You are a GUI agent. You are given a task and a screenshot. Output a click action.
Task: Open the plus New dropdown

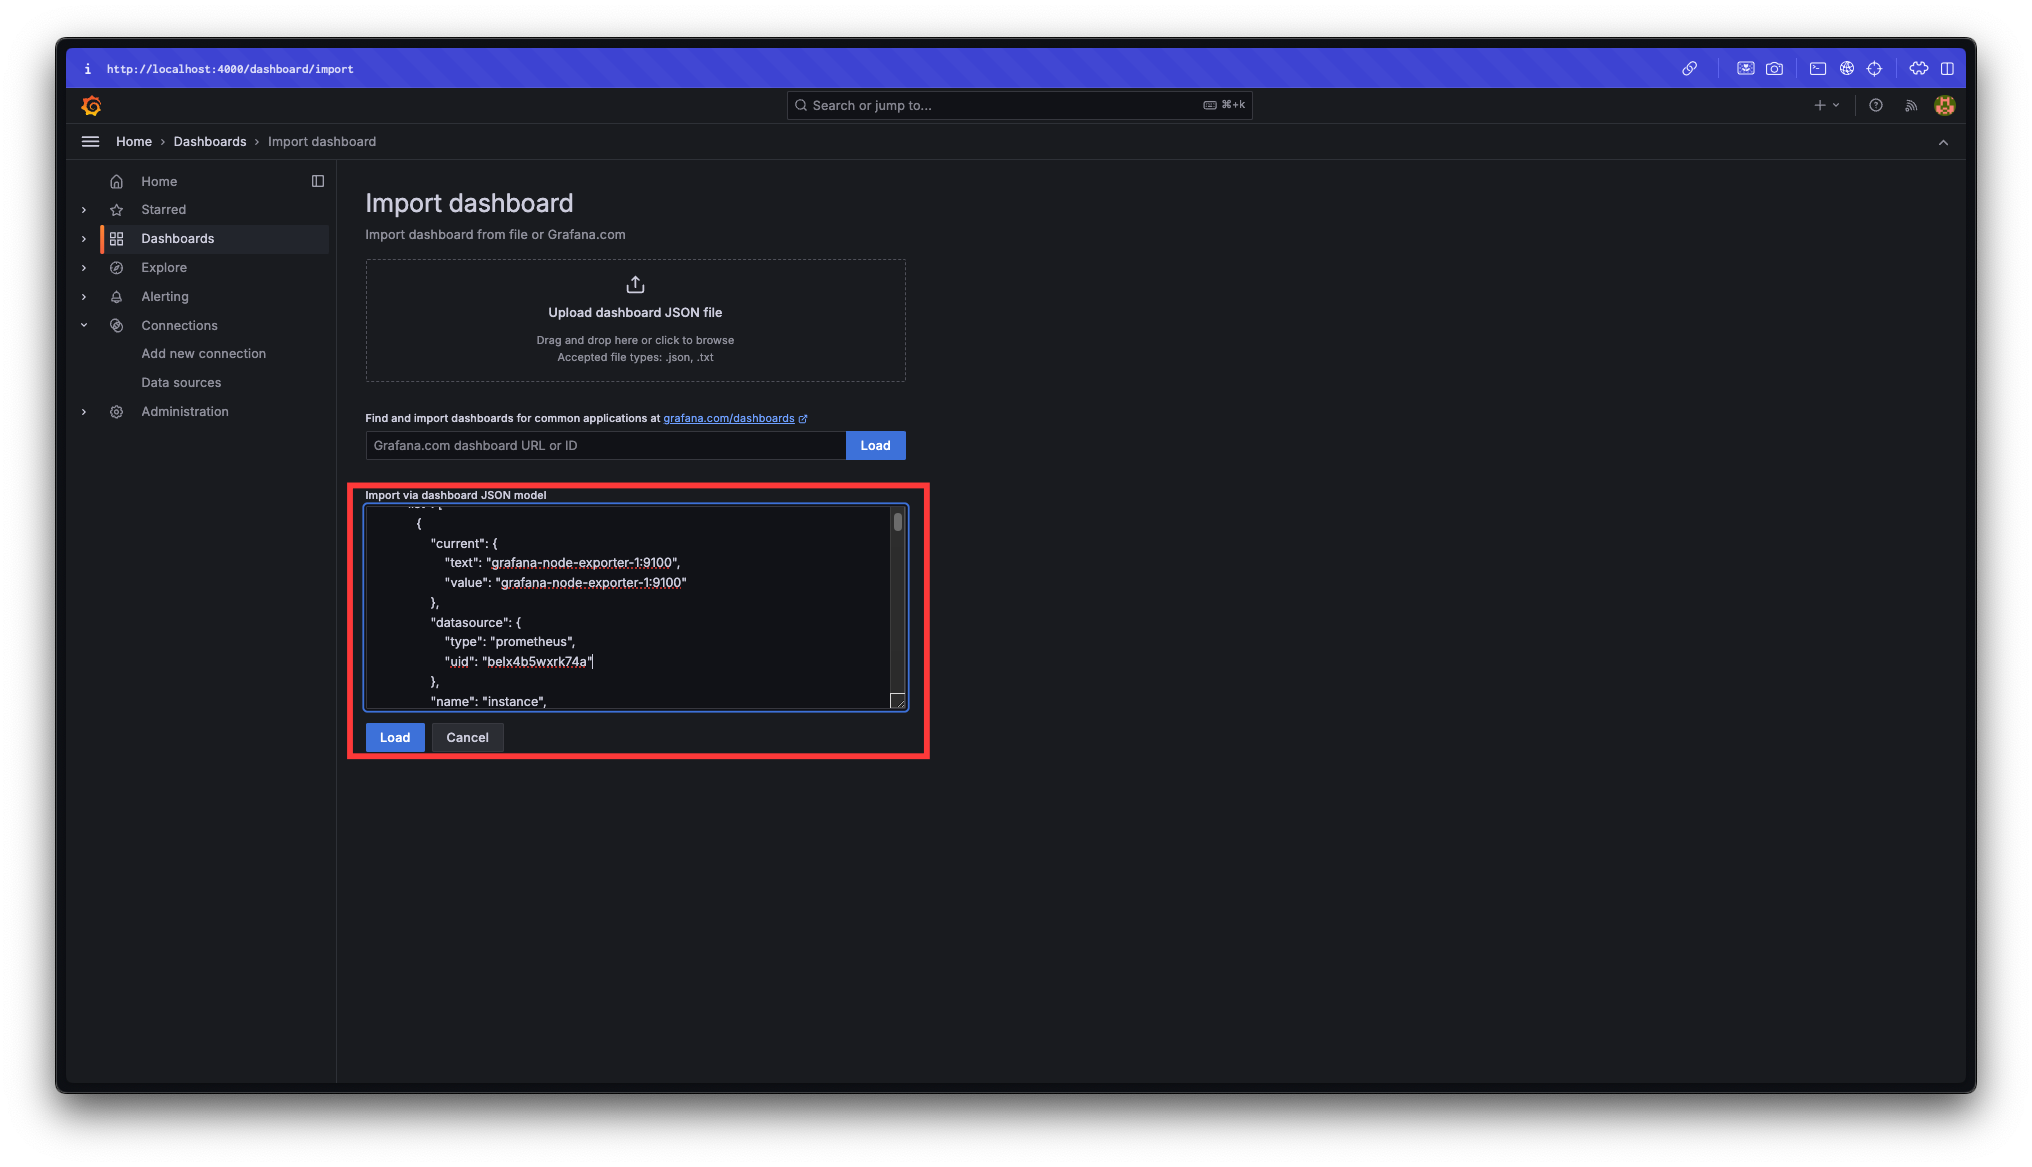(x=1826, y=105)
